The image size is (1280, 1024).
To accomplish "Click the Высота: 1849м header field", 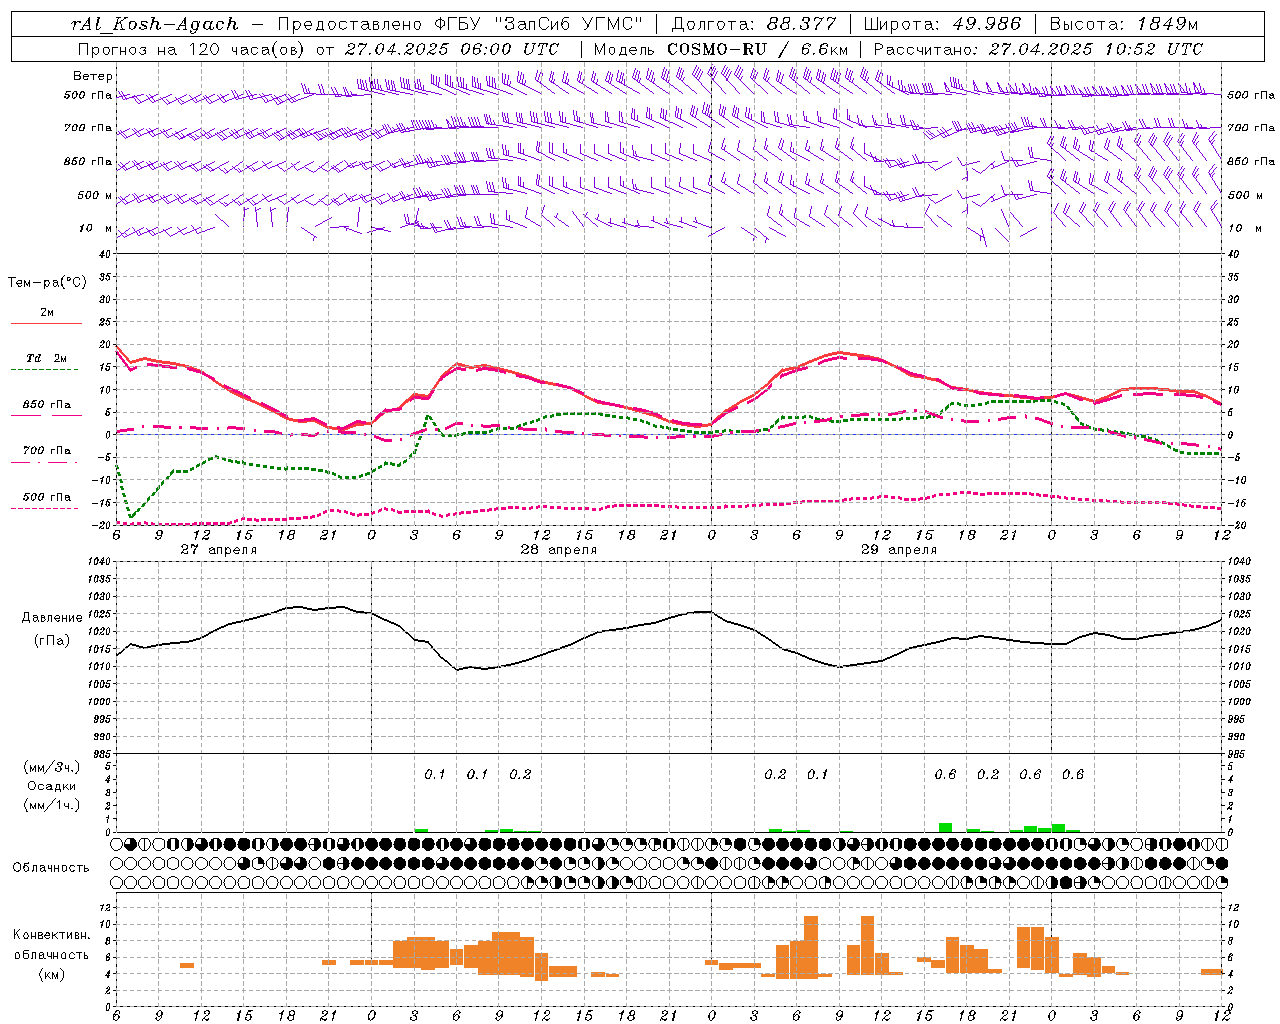I will click(x=1123, y=24).
